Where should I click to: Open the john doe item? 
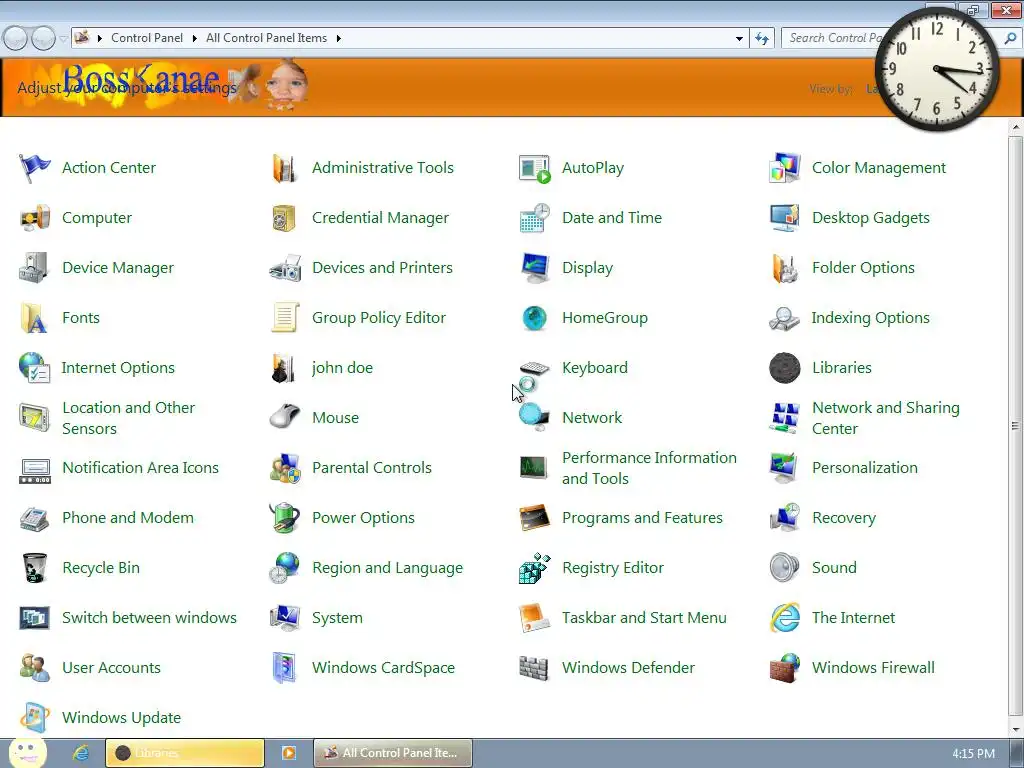(x=342, y=368)
